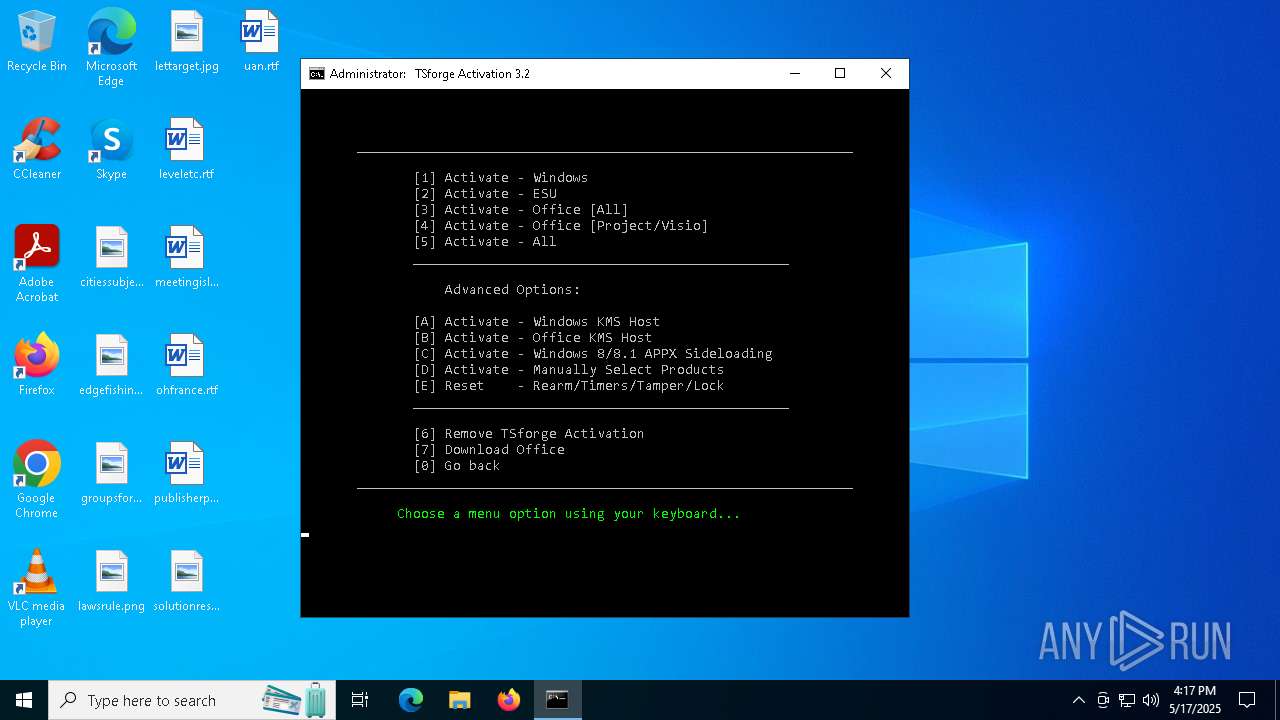Click '[D] Activate - Manually Select Products'
The height and width of the screenshot is (720, 1280).
[569, 369]
